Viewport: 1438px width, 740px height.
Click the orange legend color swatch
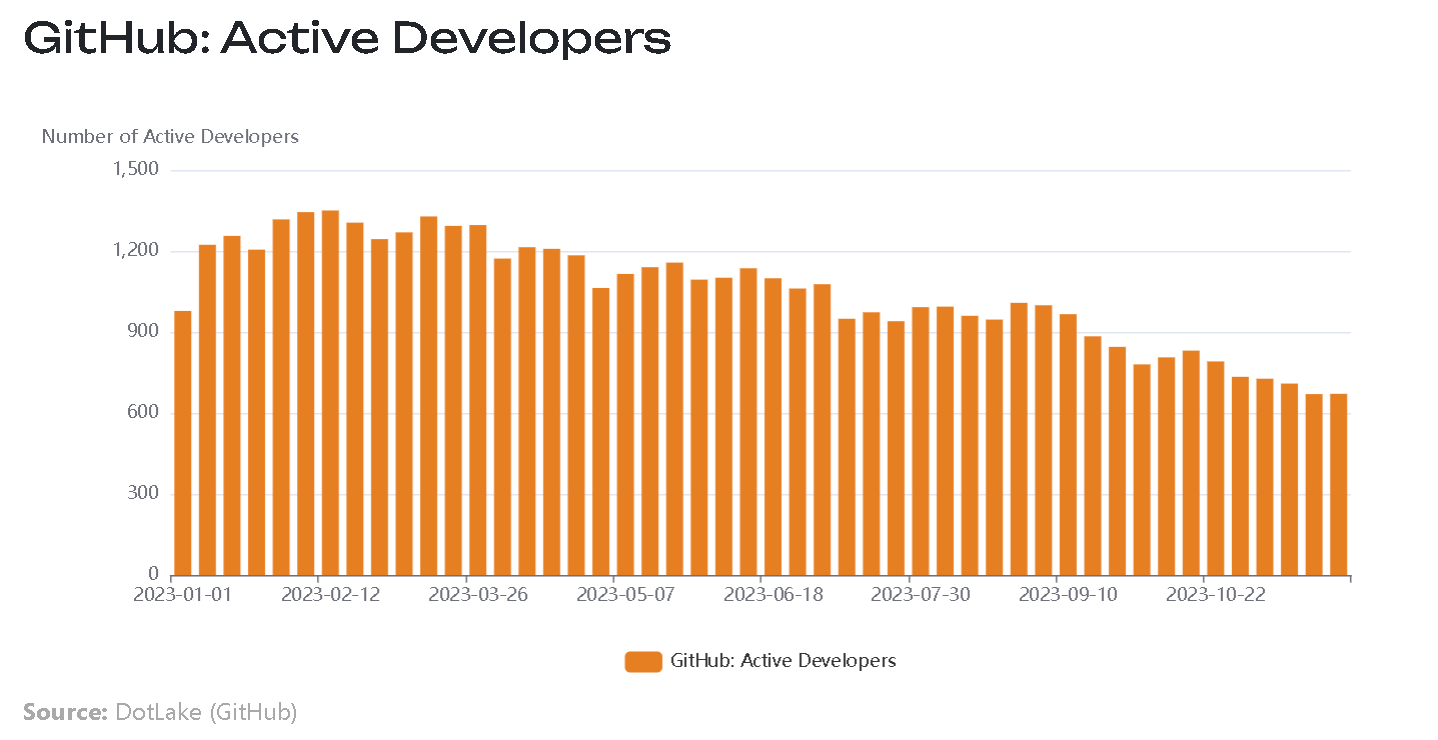643,661
